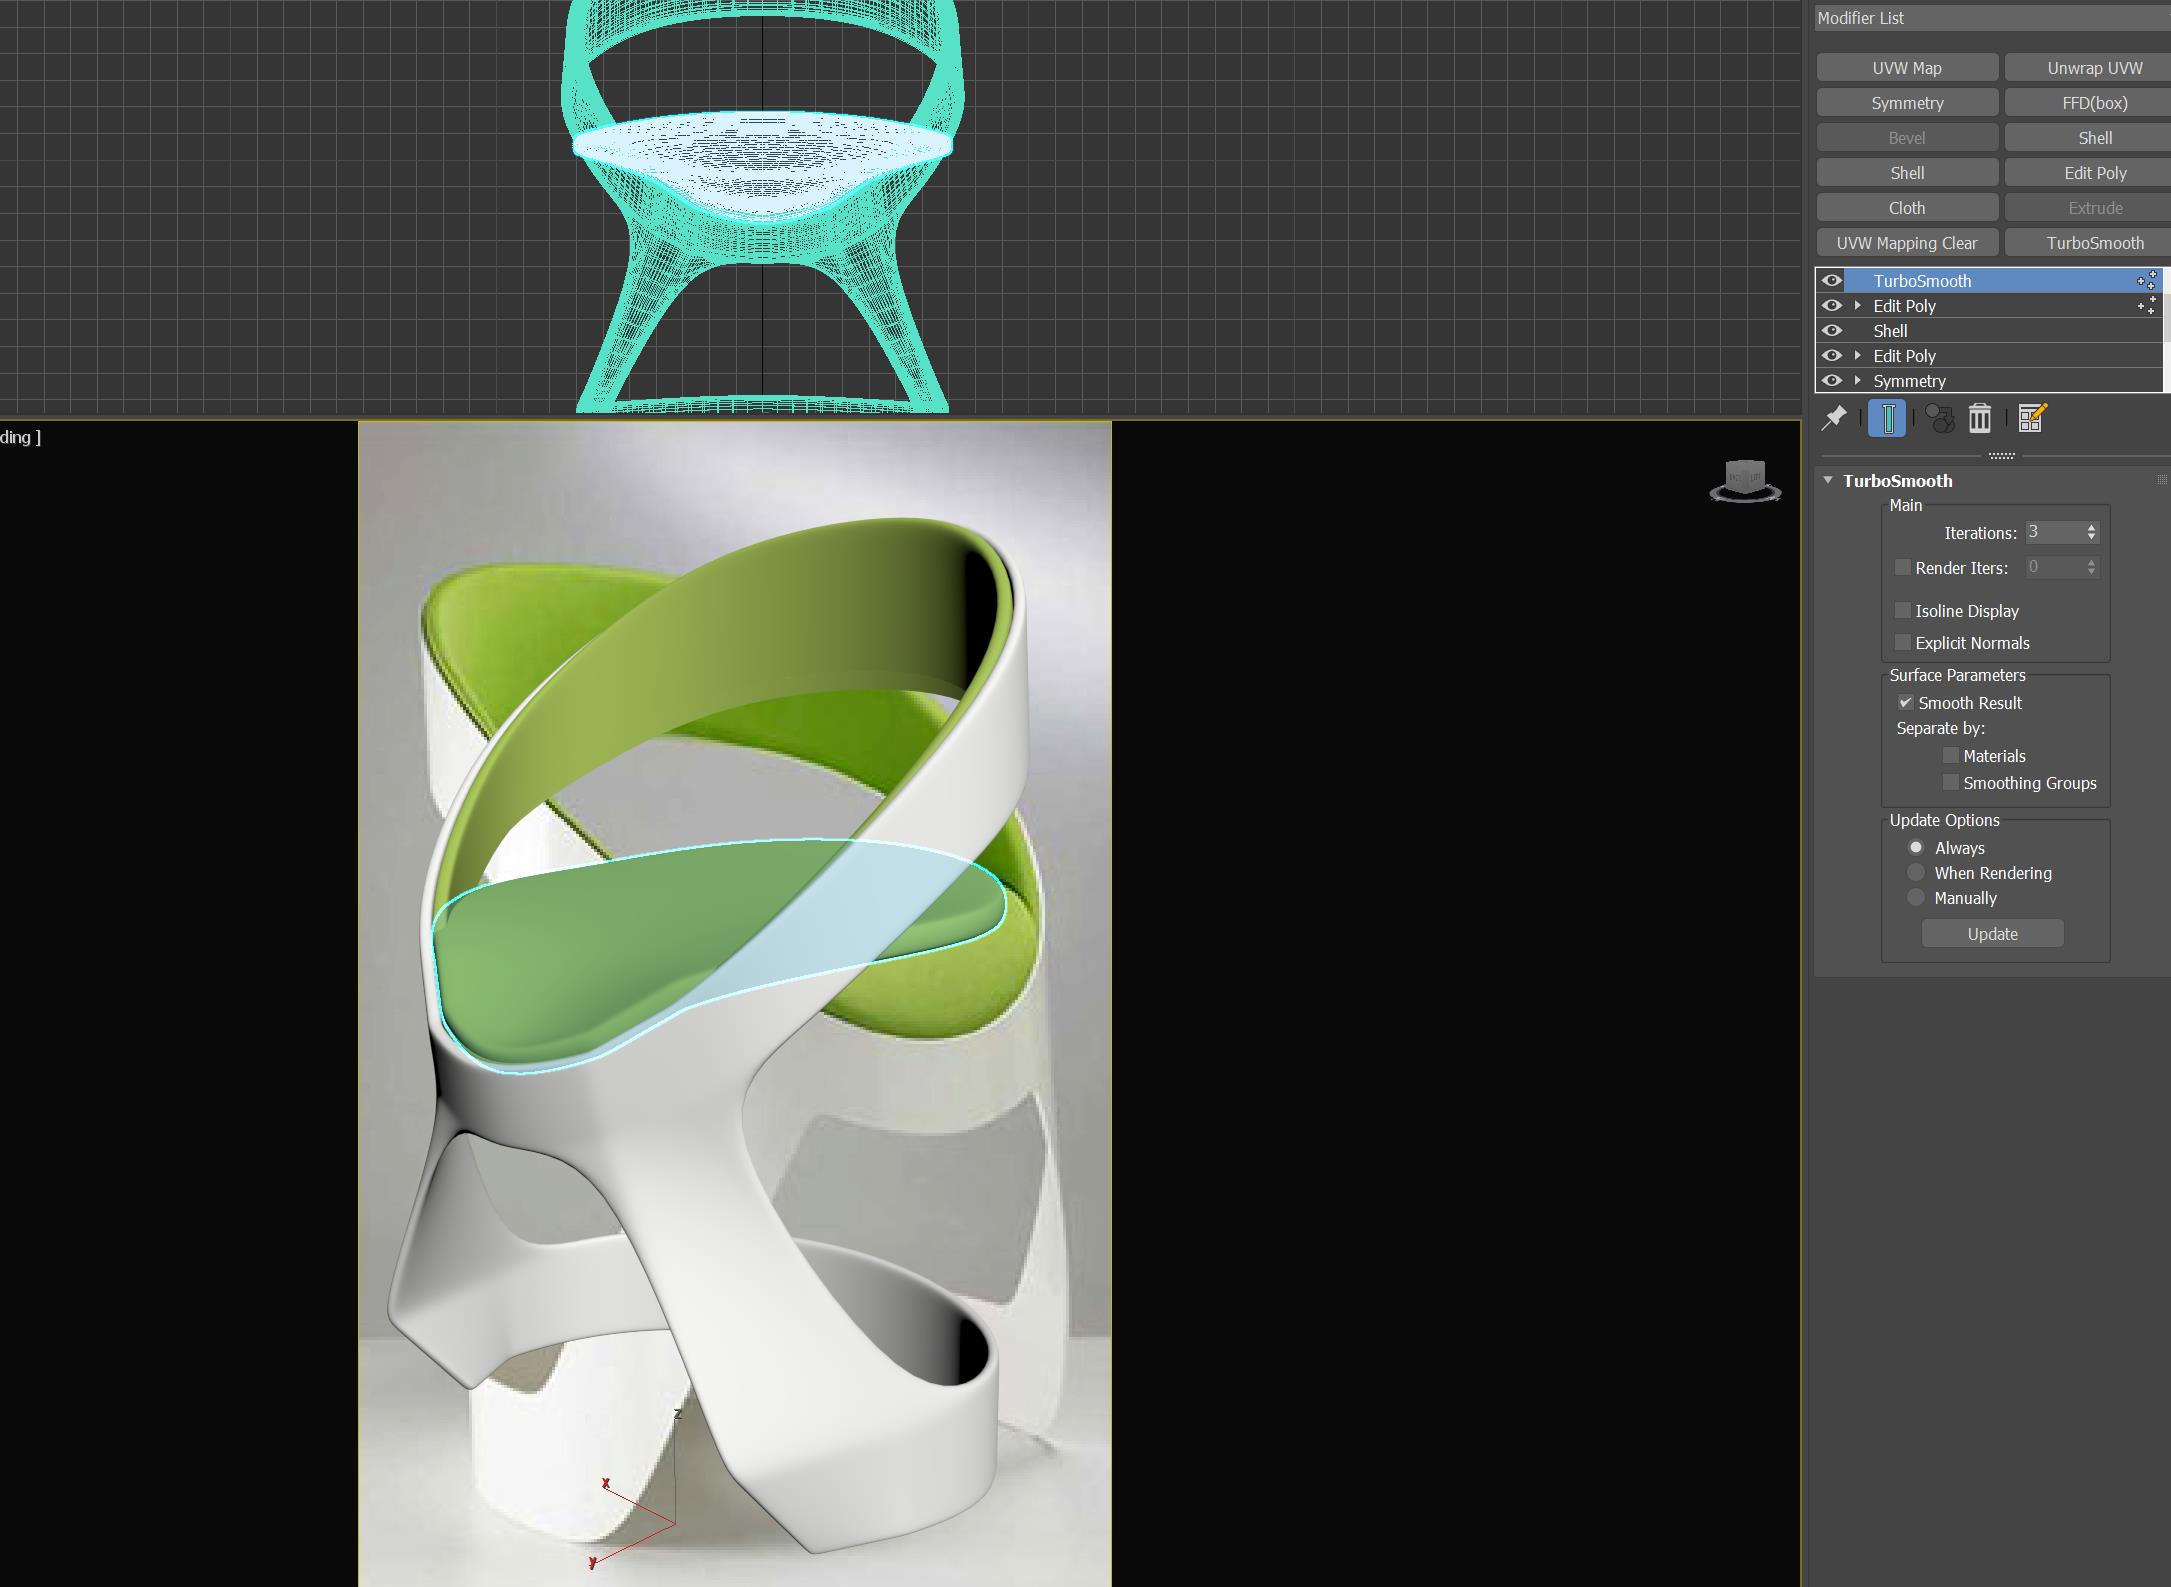
Task: Click the Render Iters spinner arrows
Action: tap(2091, 567)
